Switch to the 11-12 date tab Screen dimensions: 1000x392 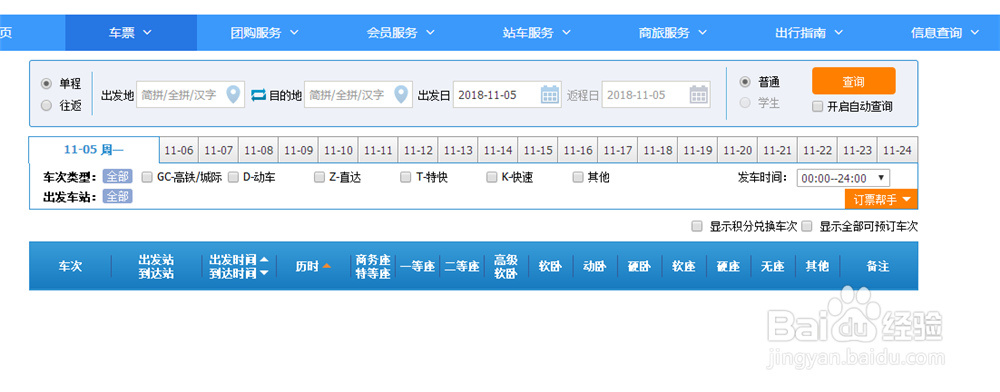tap(418, 150)
